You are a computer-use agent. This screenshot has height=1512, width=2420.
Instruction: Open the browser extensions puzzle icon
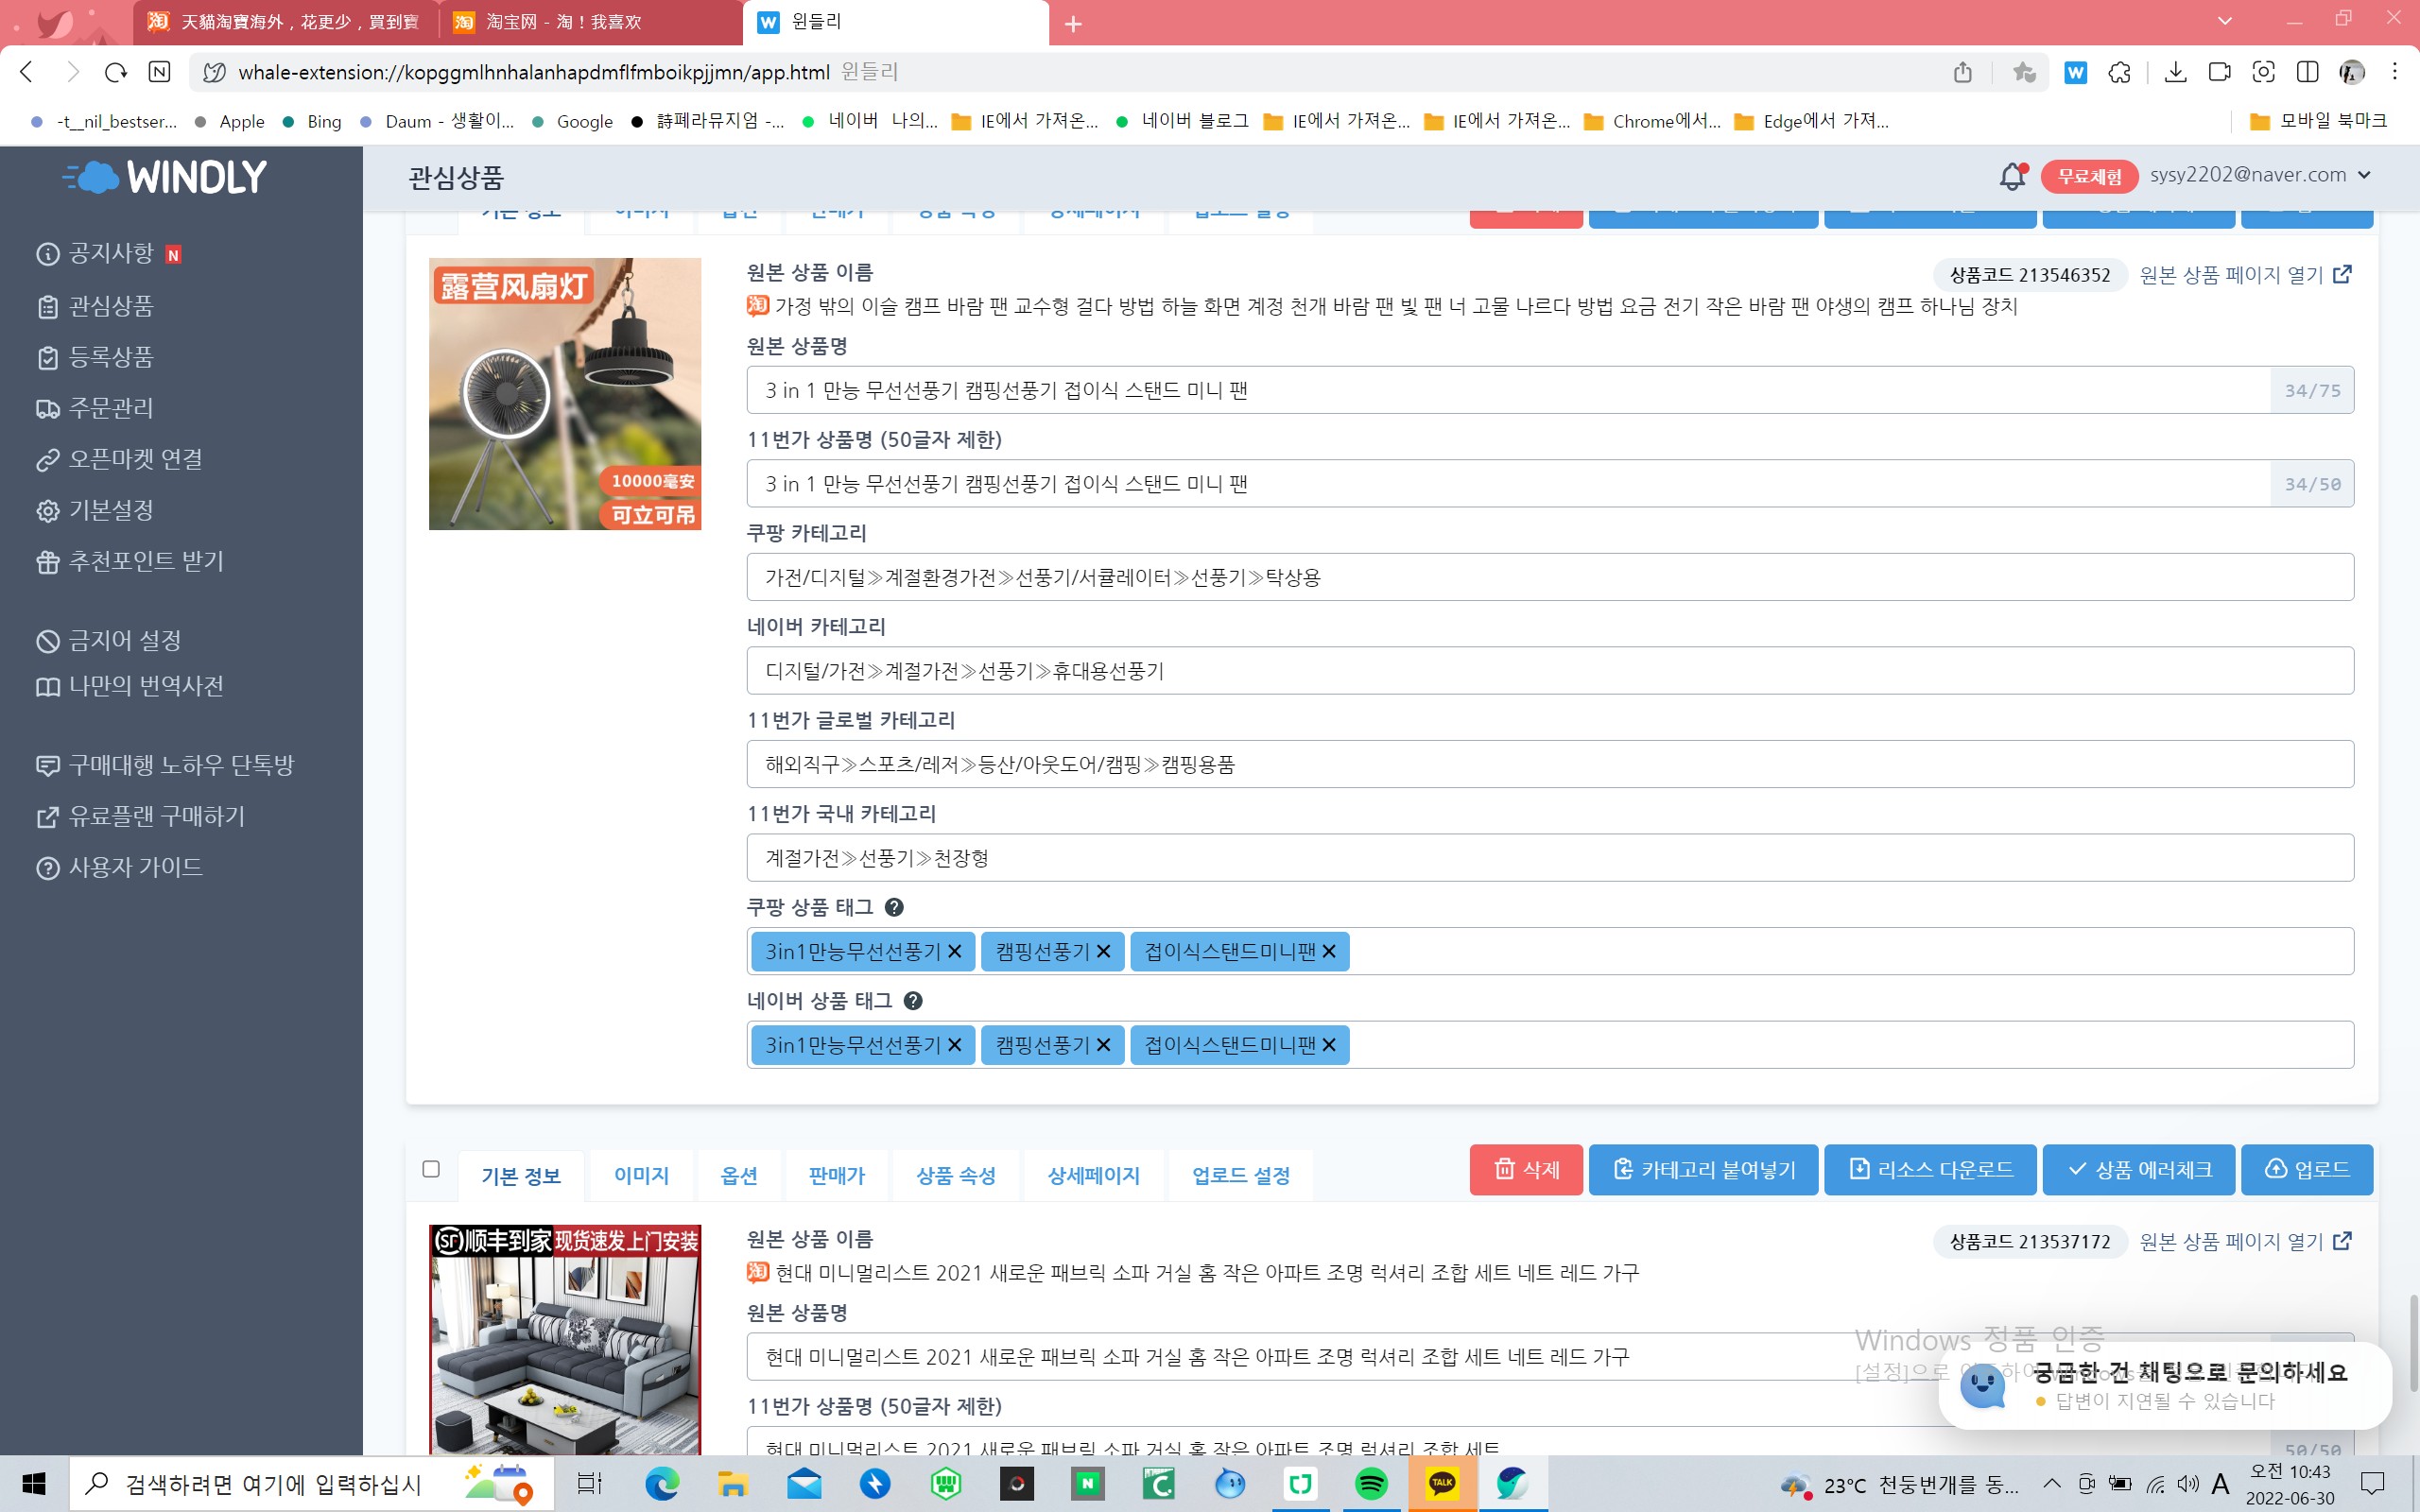(x=2119, y=72)
